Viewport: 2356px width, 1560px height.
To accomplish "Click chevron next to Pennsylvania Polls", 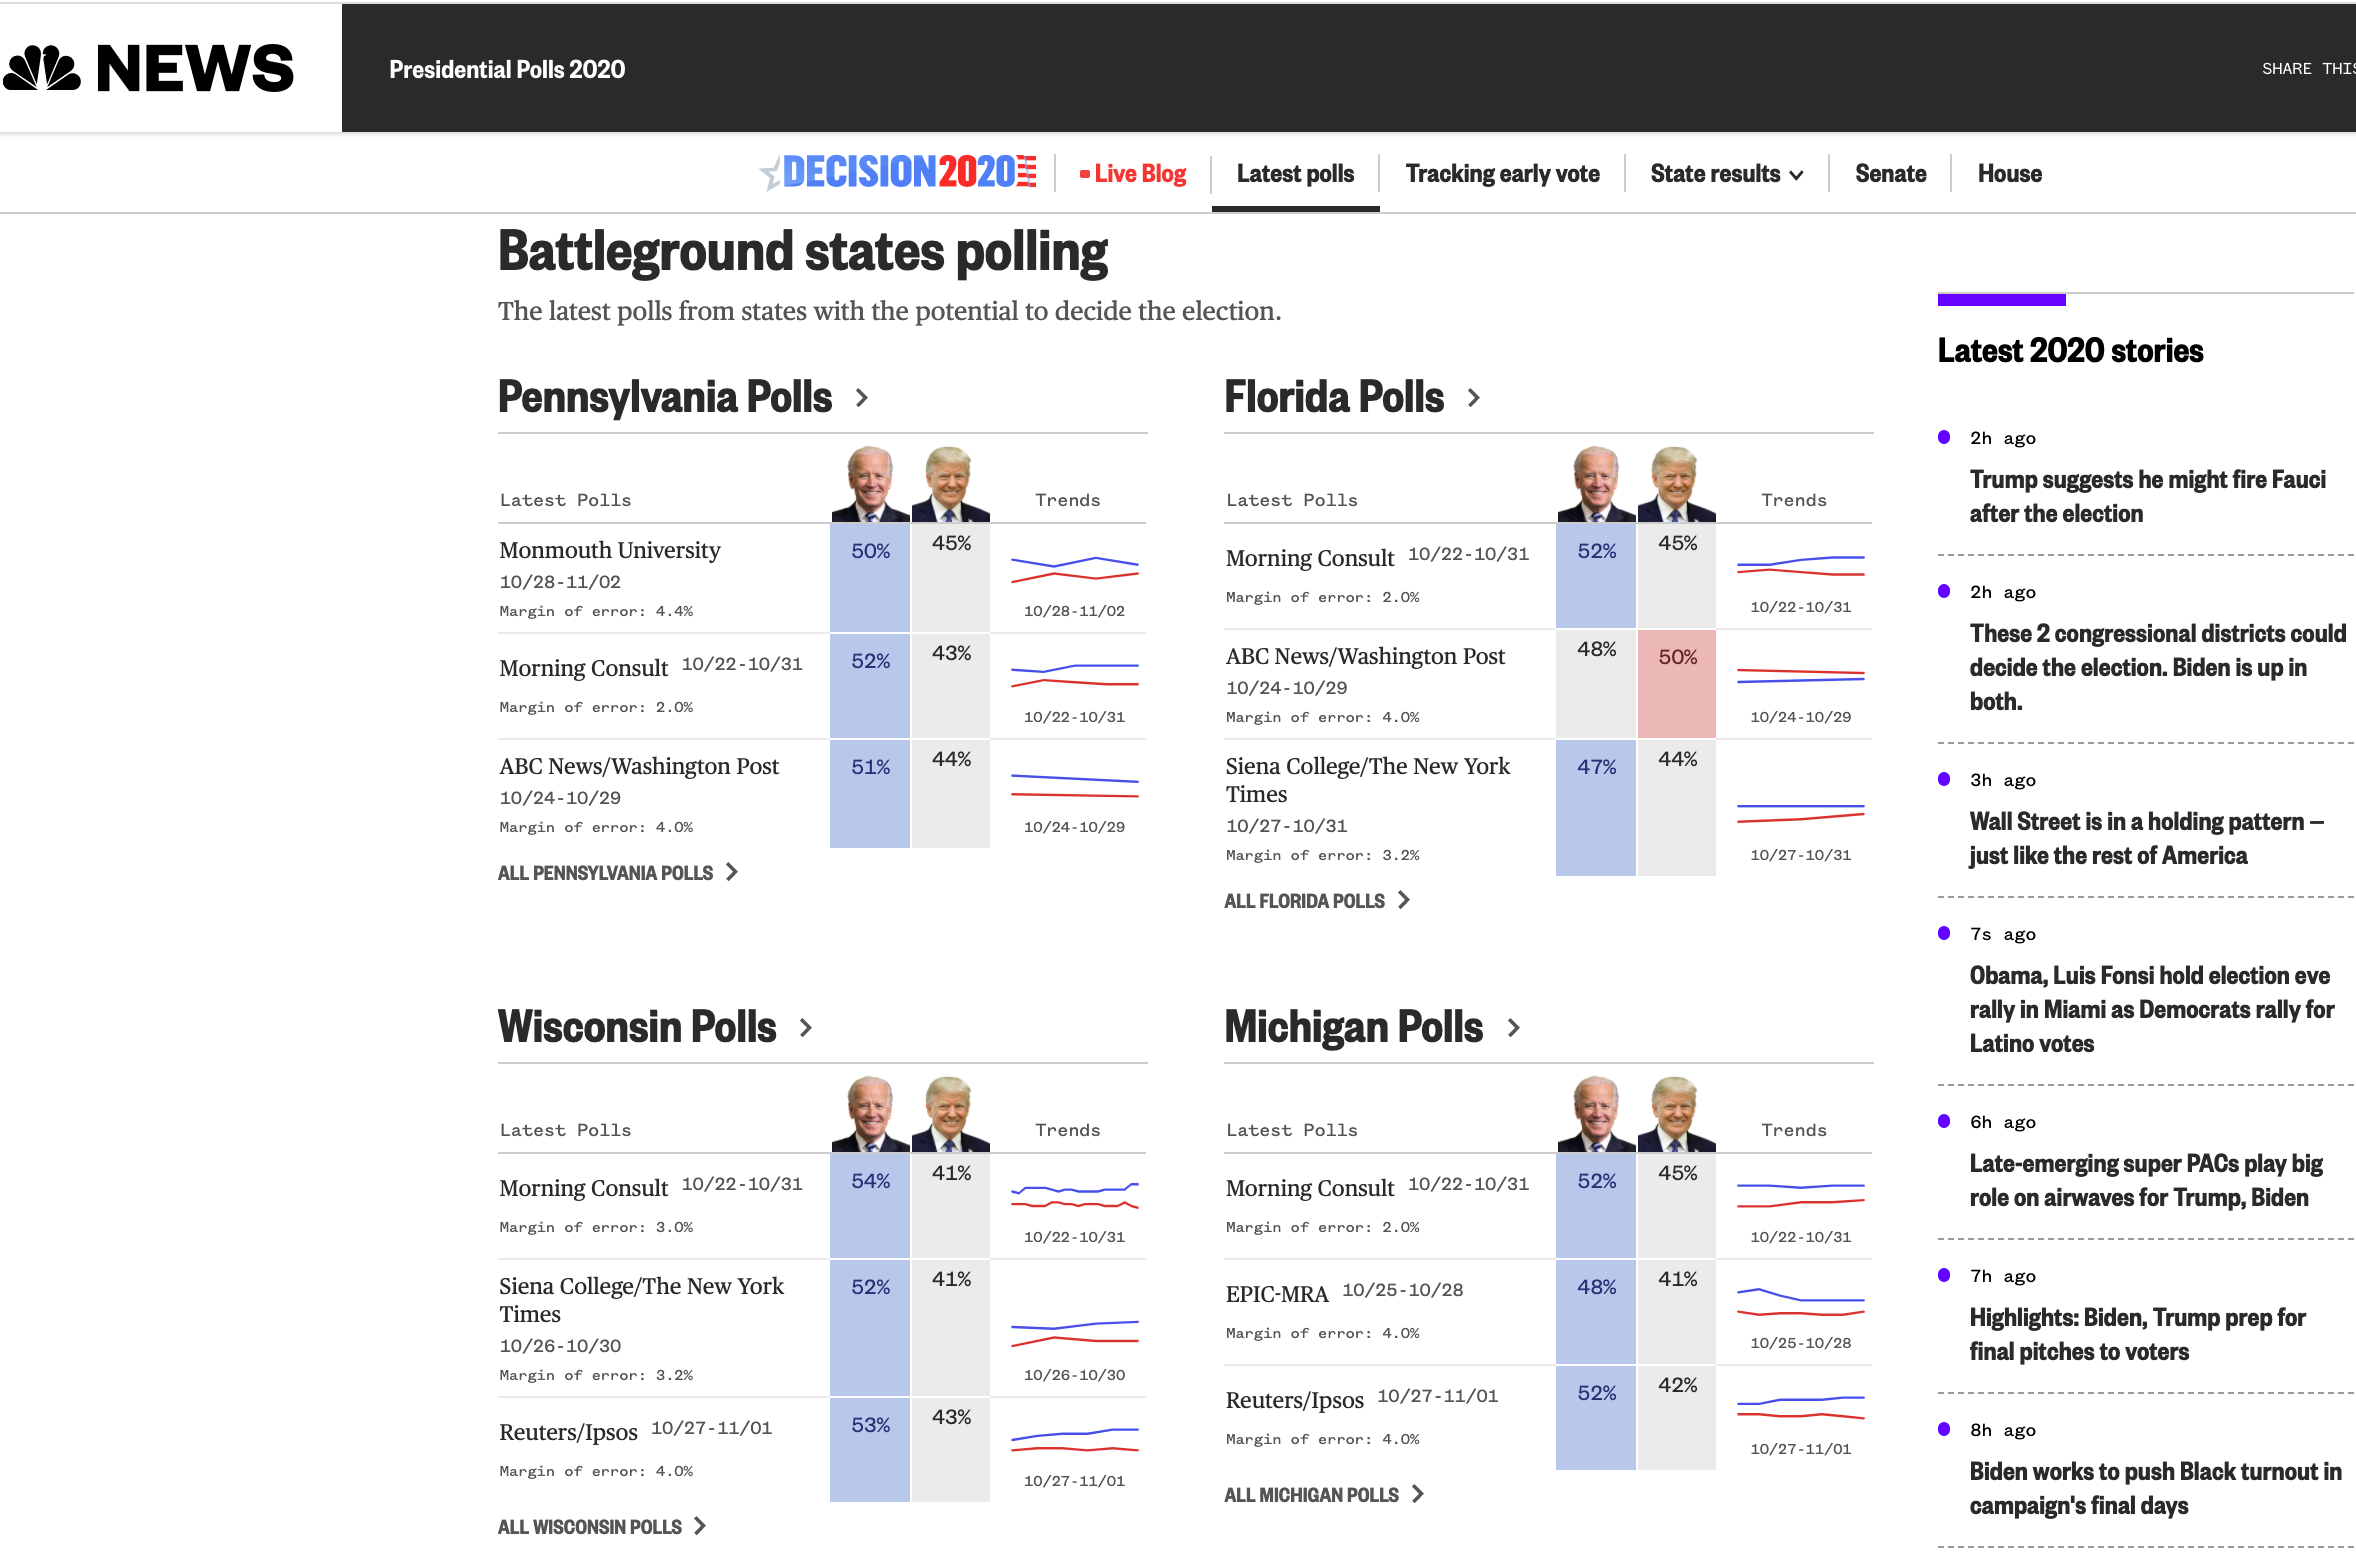I will (862, 398).
